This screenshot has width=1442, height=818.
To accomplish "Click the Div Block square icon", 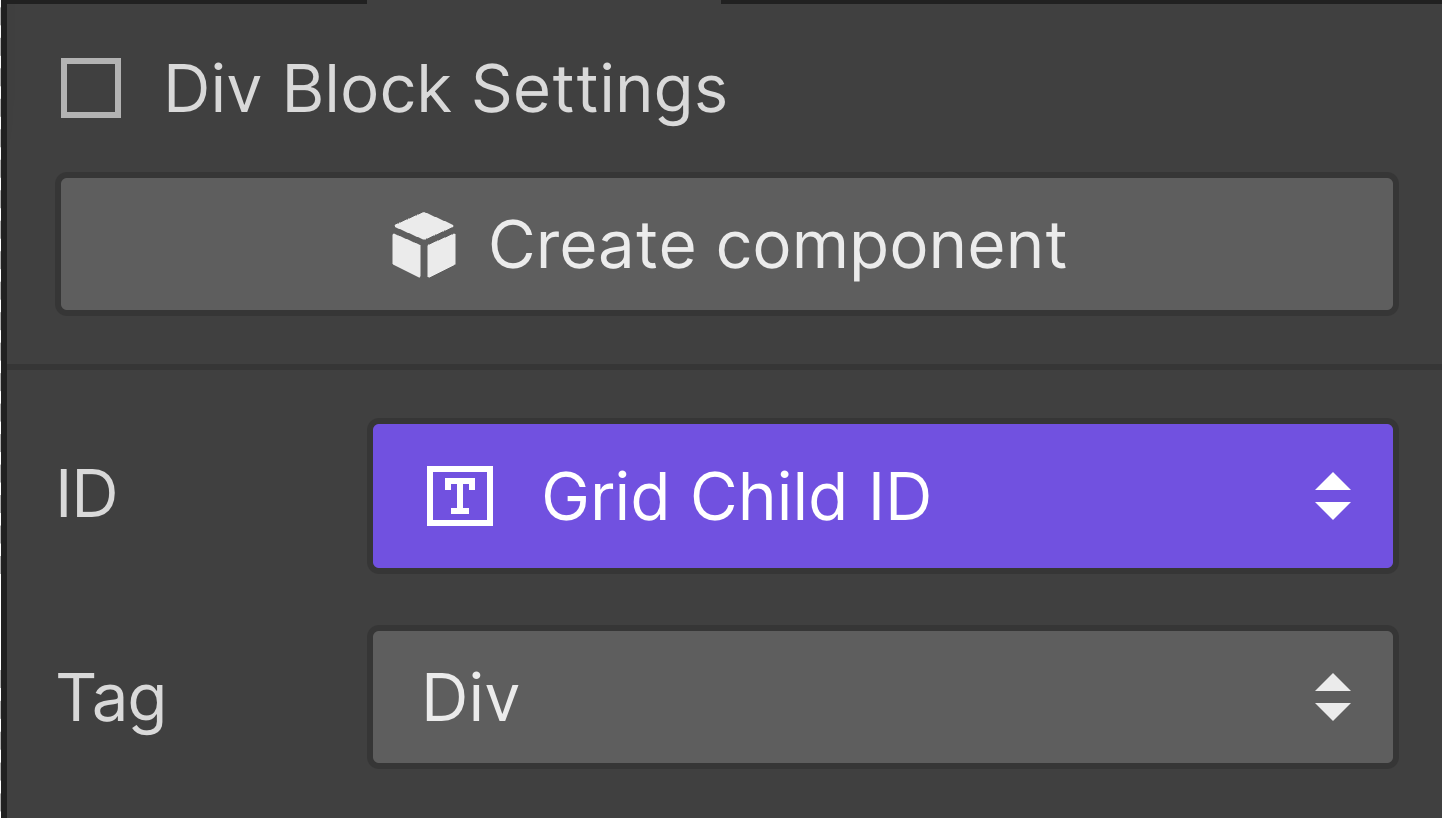I will point(91,88).
